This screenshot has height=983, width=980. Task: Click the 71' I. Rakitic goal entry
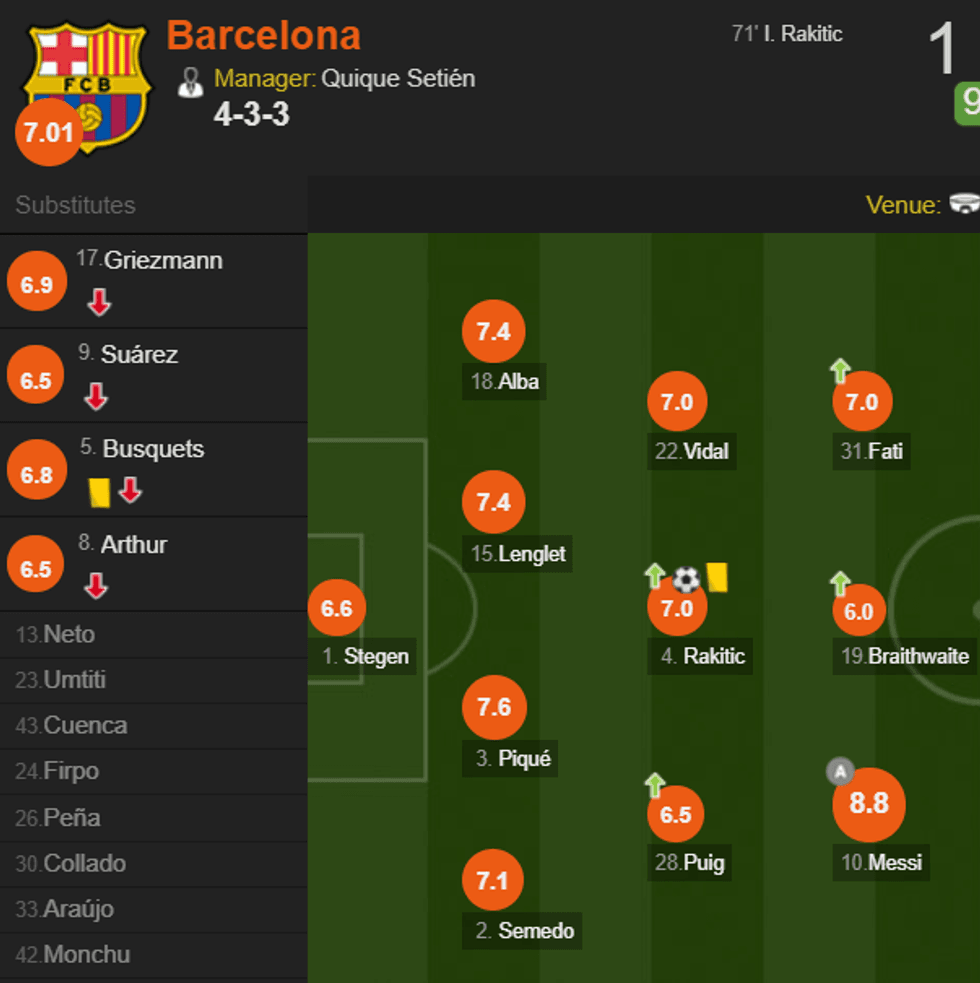pyautogui.click(x=787, y=34)
